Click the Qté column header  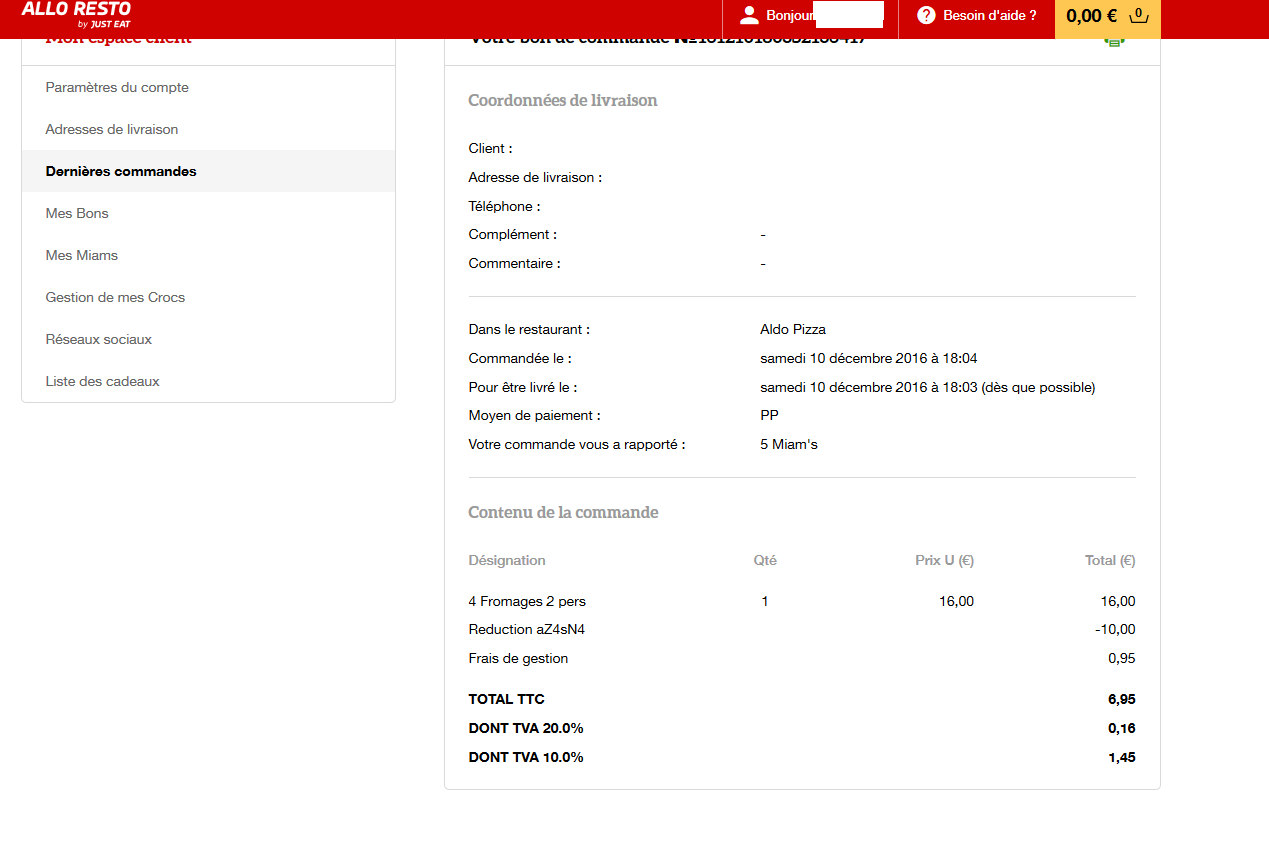(x=765, y=561)
